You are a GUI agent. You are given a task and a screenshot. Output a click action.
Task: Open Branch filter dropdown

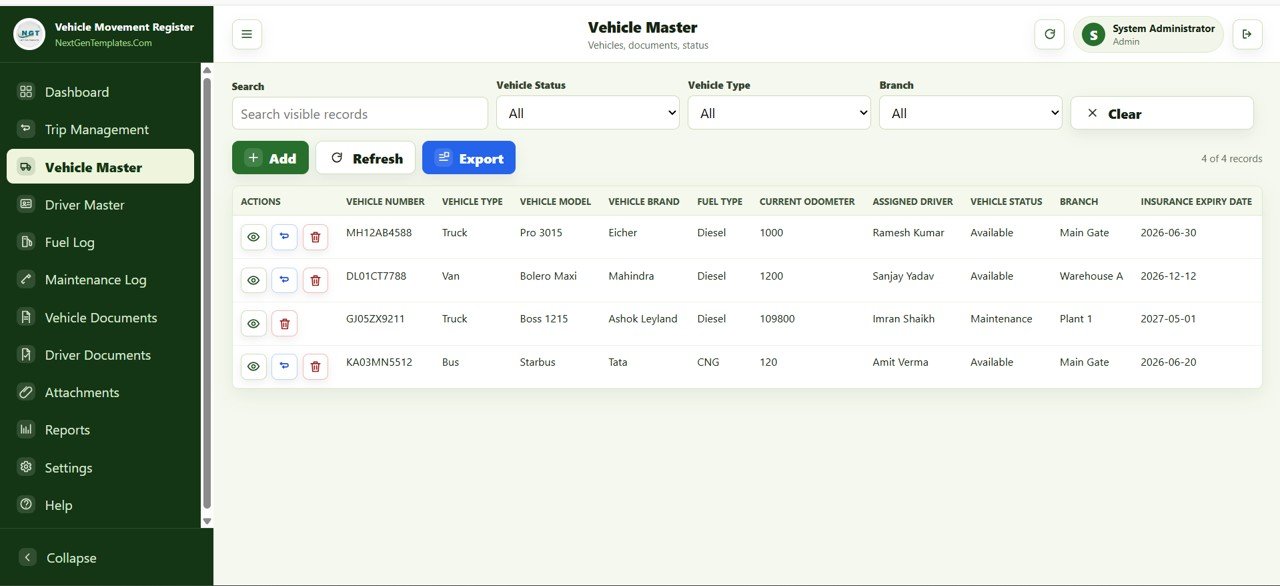click(970, 113)
